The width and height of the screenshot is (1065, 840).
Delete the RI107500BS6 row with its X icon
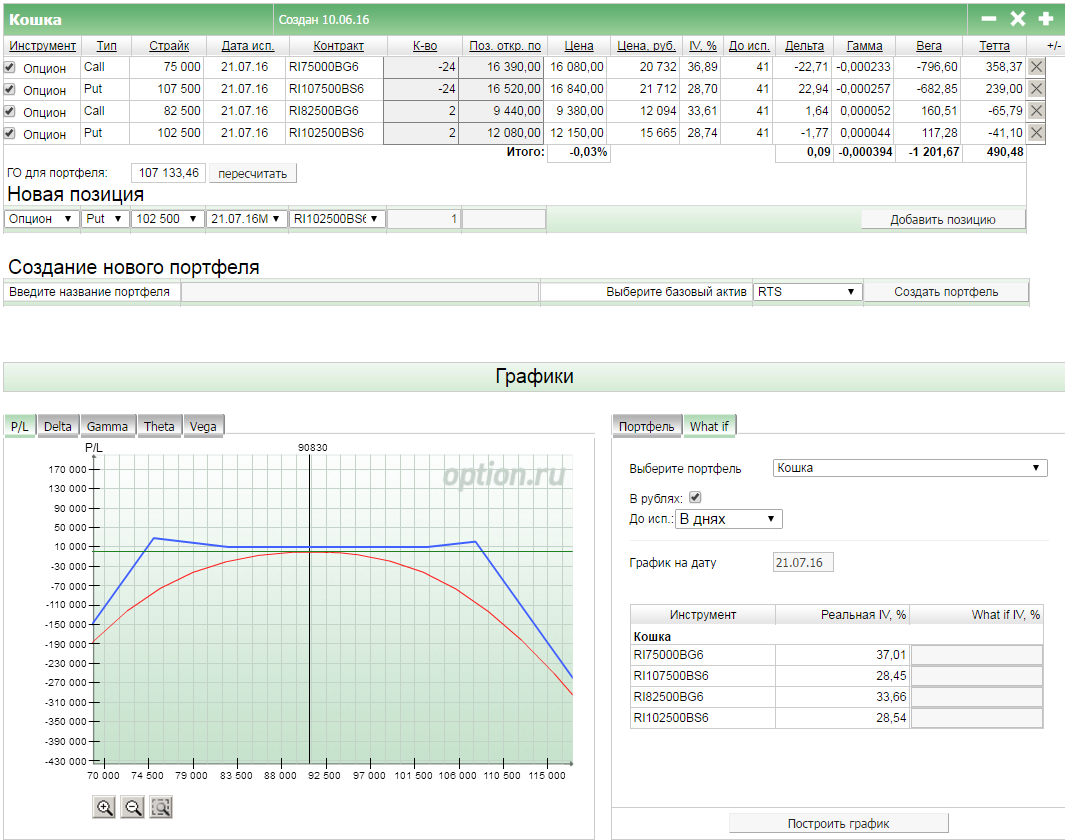click(x=1036, y=88)
